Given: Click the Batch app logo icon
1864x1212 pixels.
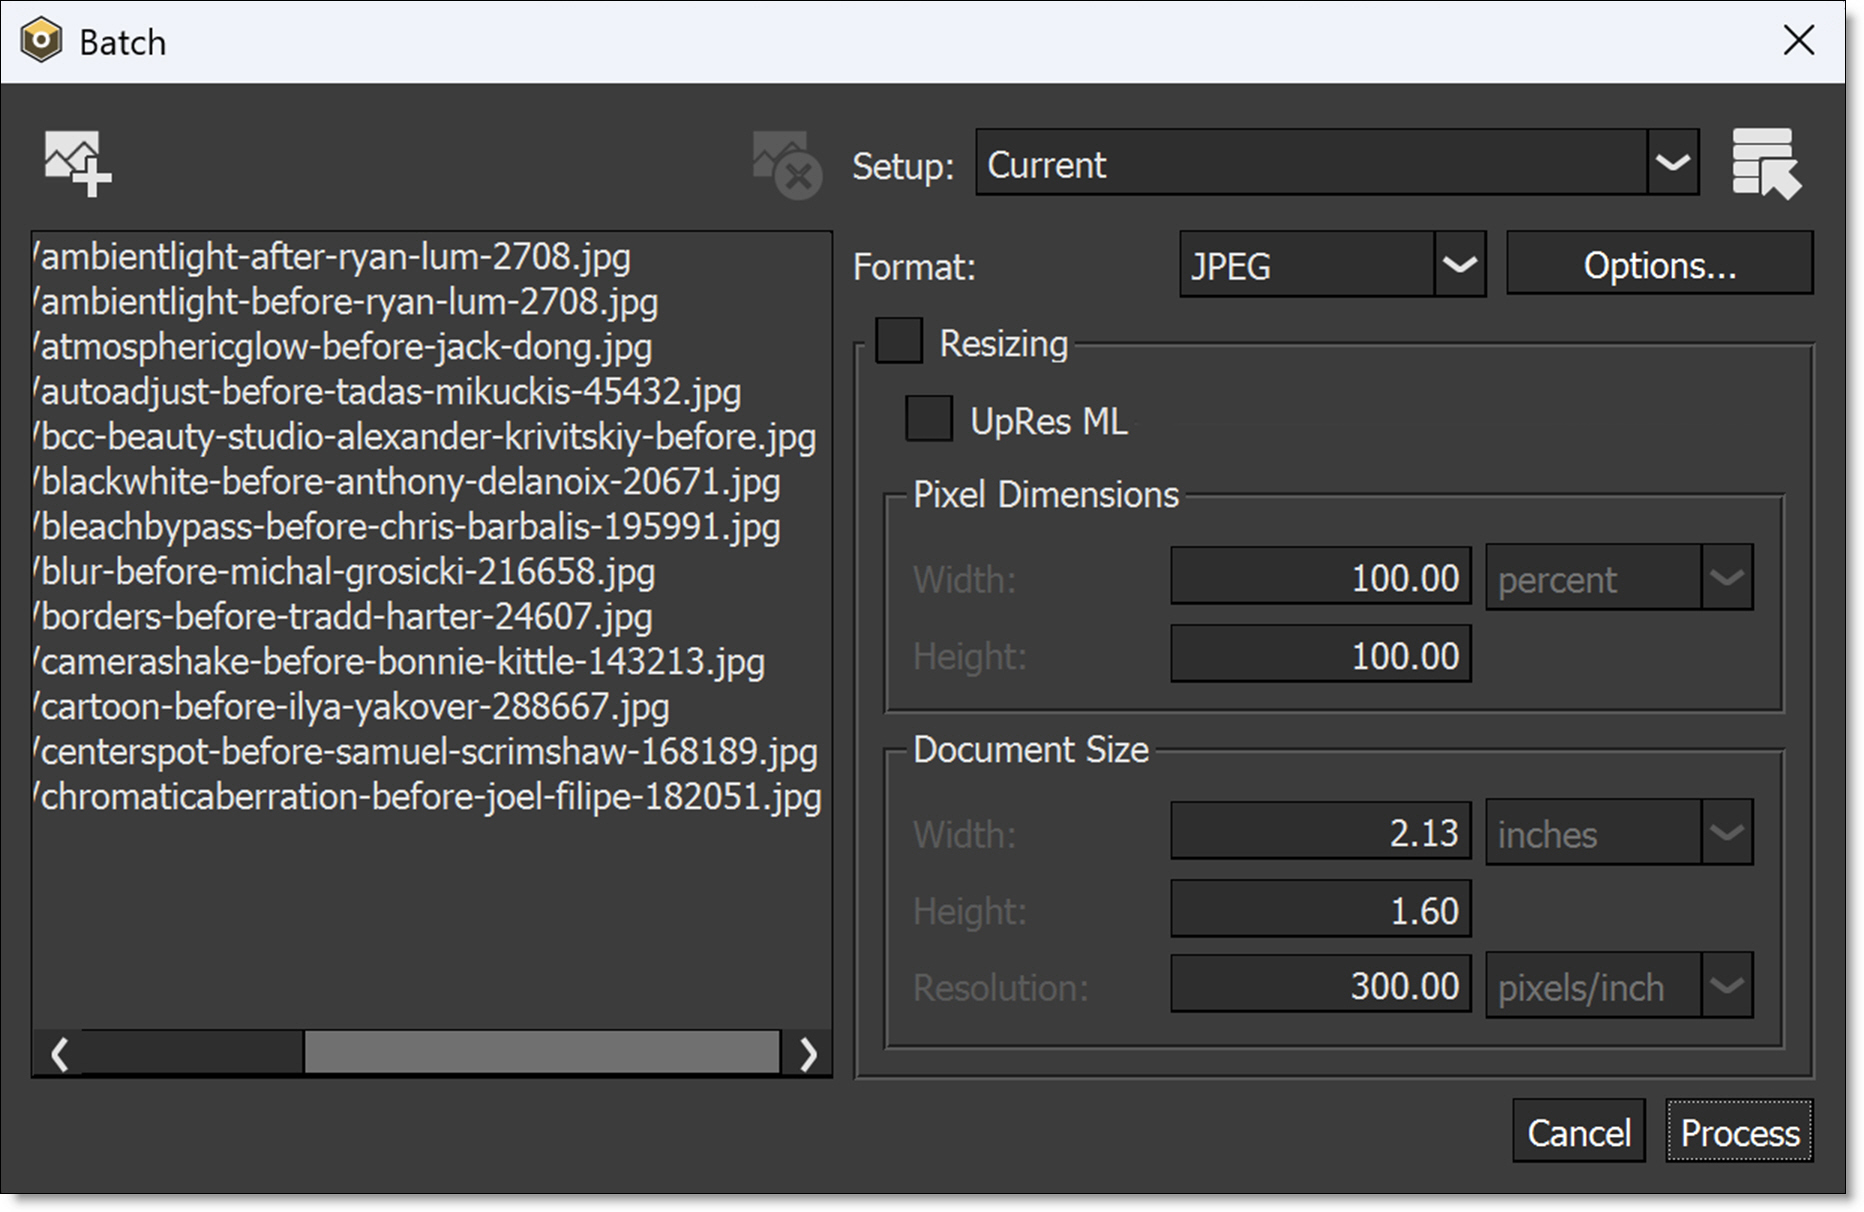Looking at the screenshot, I should 41,42.
